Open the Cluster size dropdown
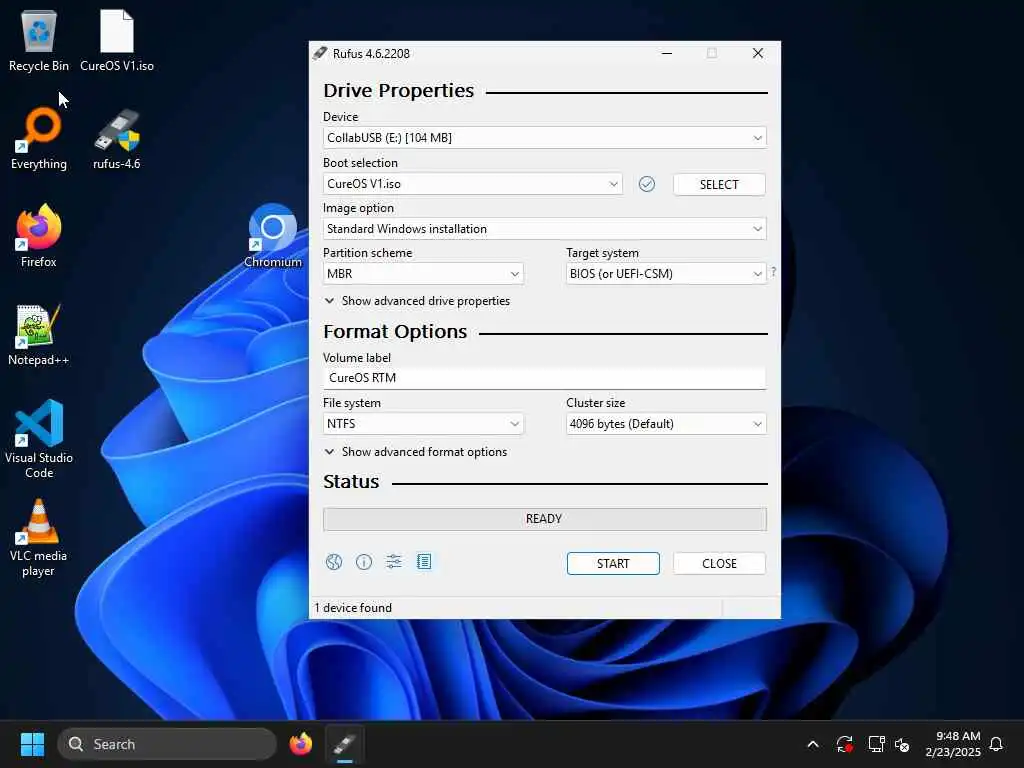1024x768 pixels. point(665,424)
